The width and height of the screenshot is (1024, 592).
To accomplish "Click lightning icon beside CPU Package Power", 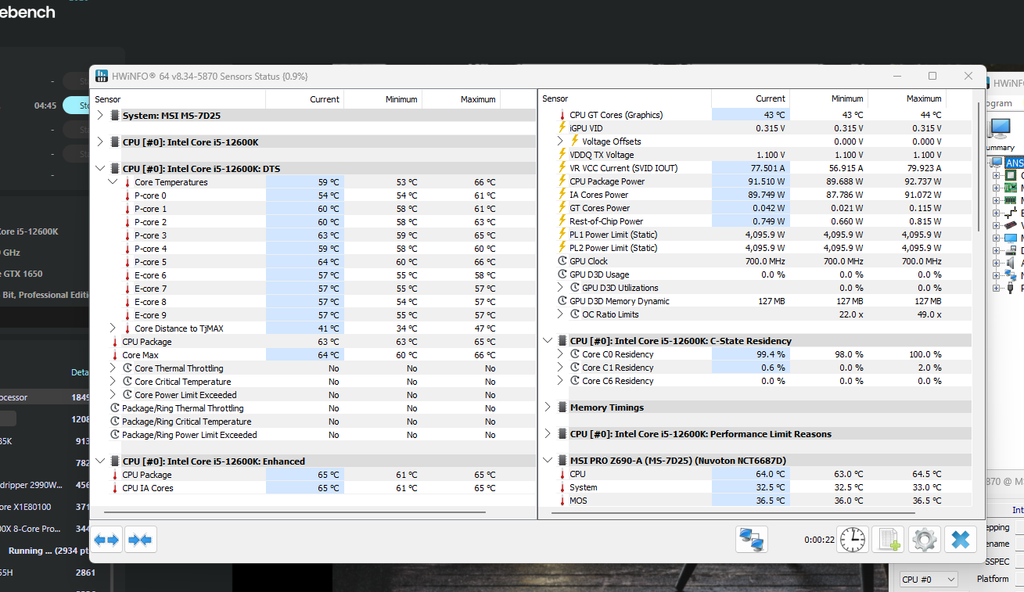I will tap(562, 181).
